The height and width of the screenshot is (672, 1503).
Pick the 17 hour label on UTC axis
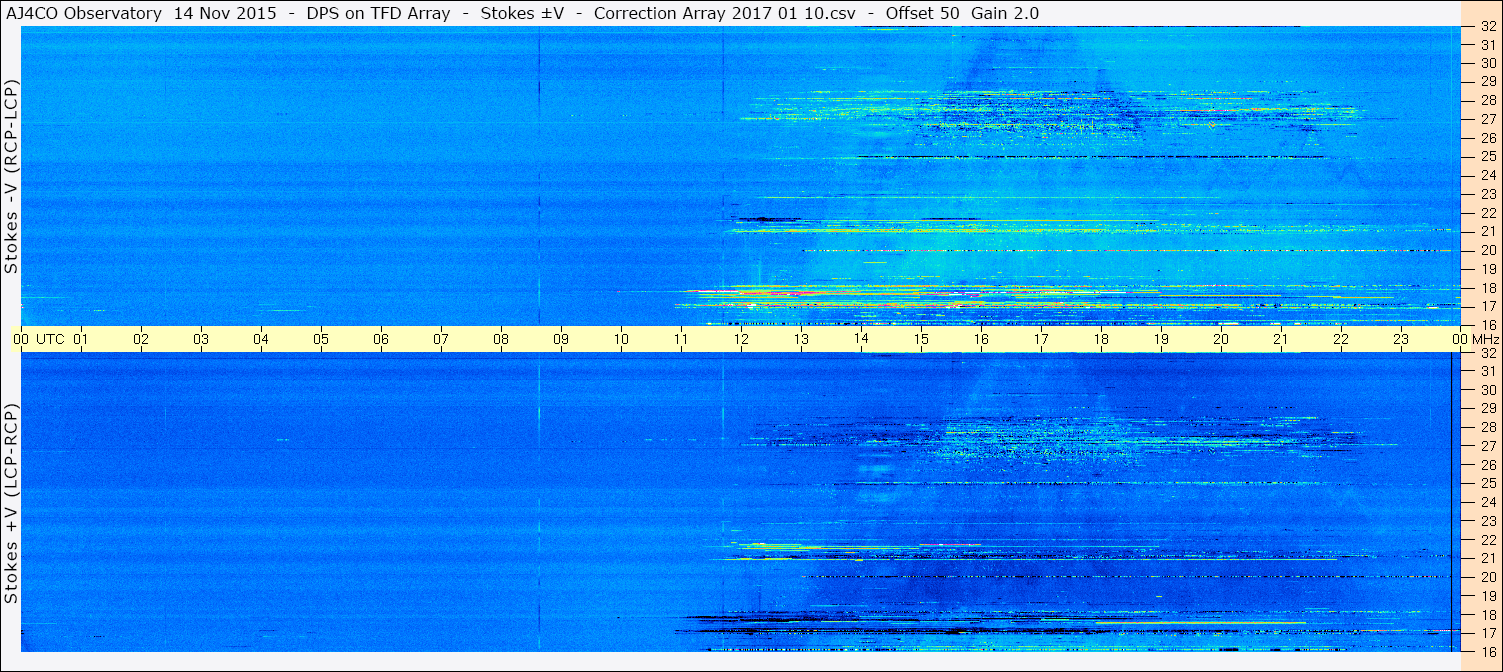1041,339
